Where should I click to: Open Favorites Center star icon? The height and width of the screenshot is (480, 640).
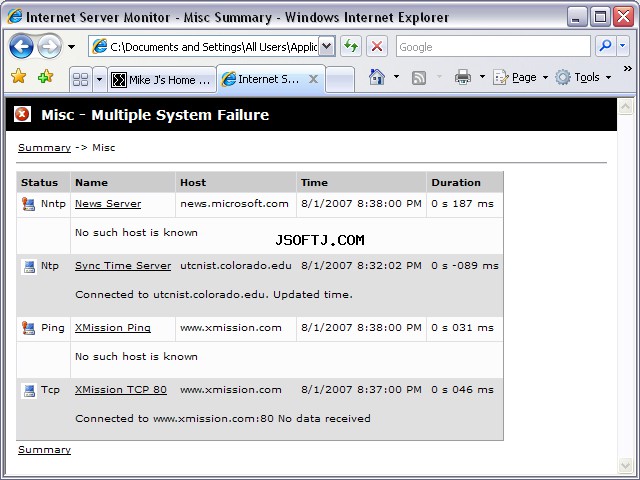[x=18, y=76]
